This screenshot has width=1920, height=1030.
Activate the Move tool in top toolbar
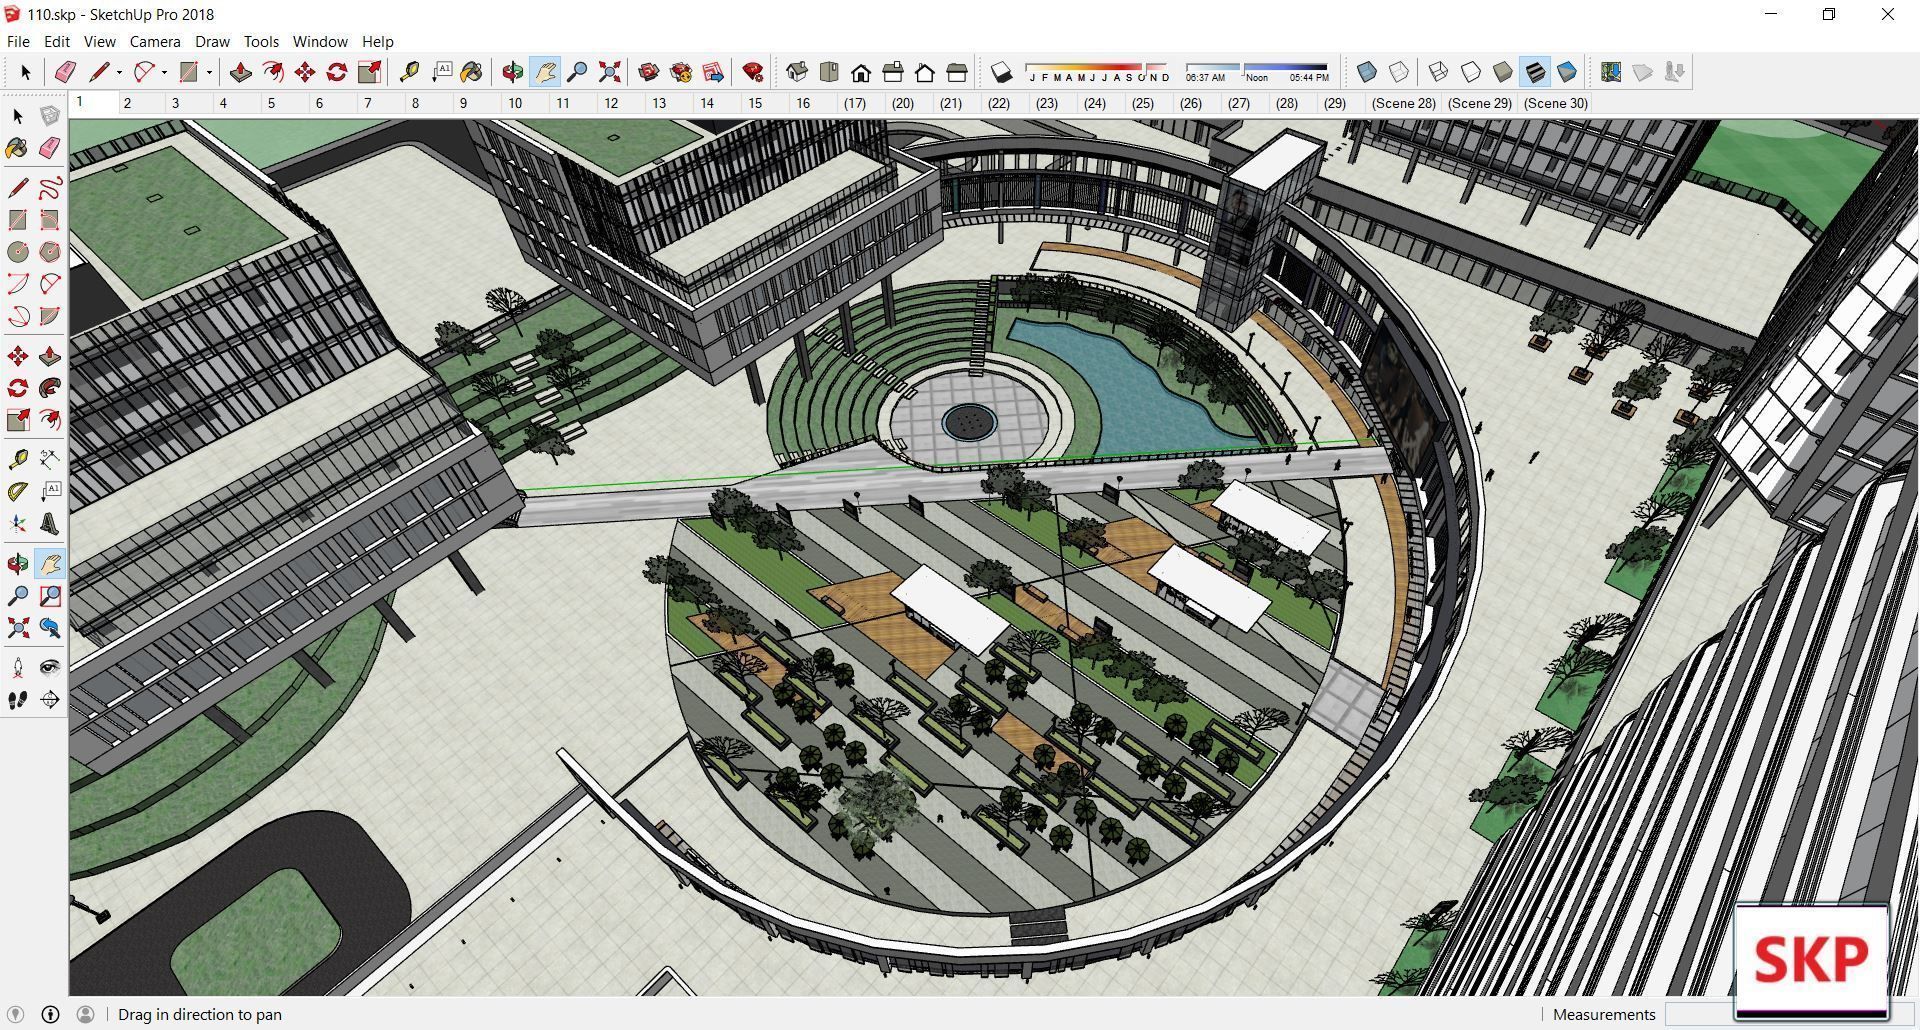coord(305,72)
